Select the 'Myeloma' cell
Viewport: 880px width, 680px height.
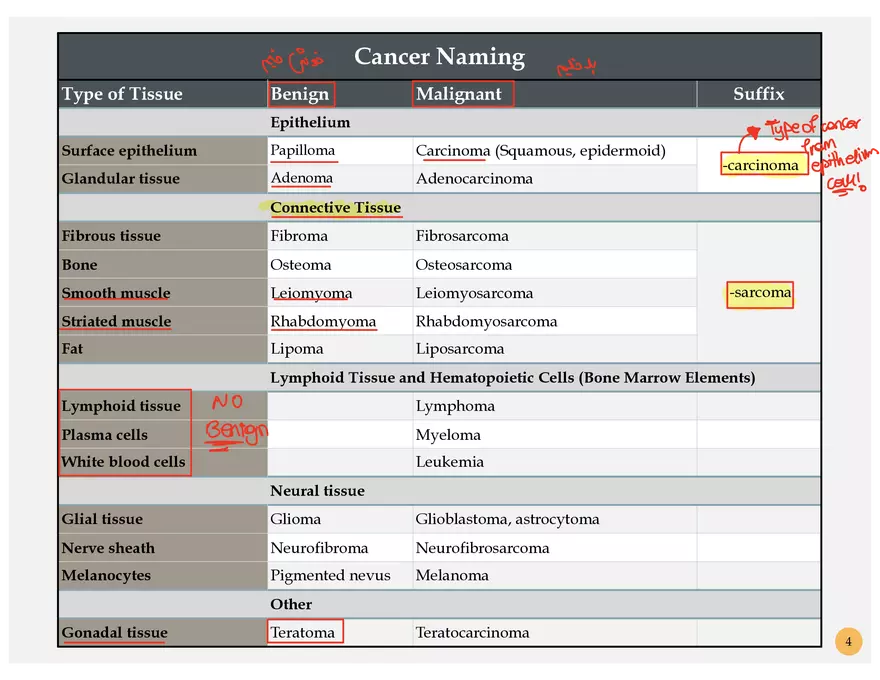click(x=448, y=435)
